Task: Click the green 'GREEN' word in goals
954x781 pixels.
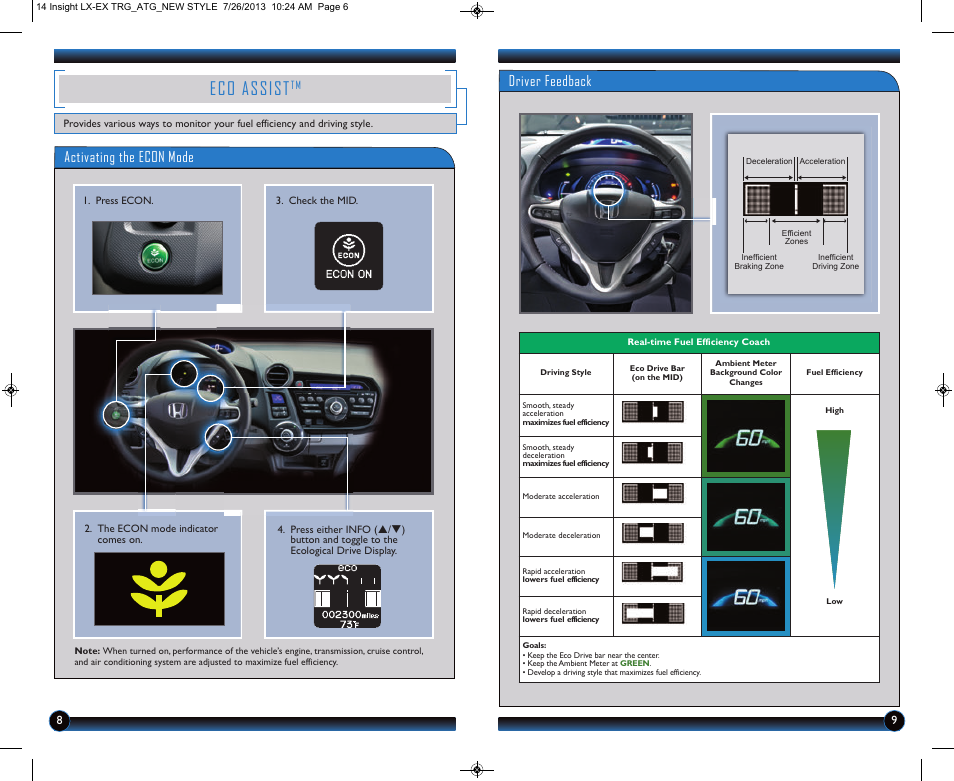Action: [x=635, y=664]
